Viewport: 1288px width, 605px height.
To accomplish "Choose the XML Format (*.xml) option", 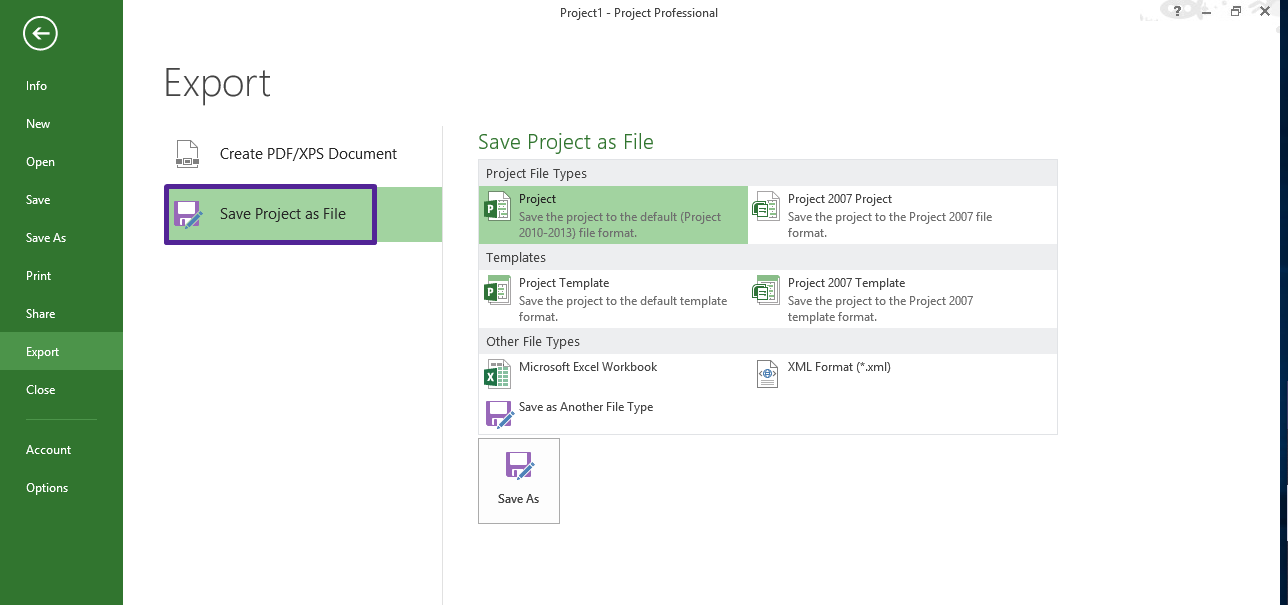I will coord(838,368).
